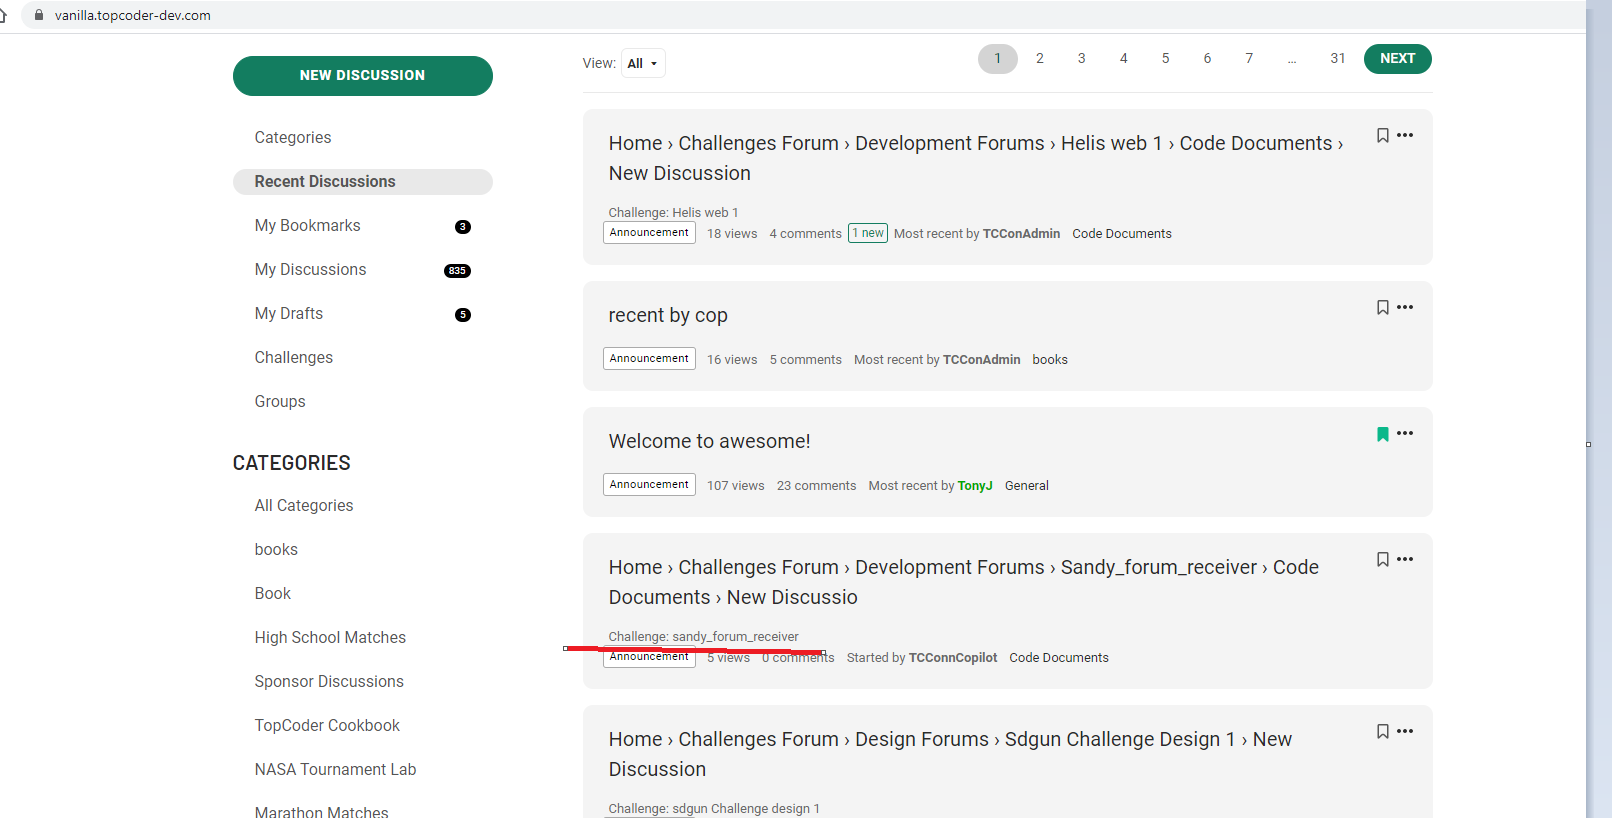Open High School Matches category
Screen dimensions: 1612x818
[x=330, y=637]
